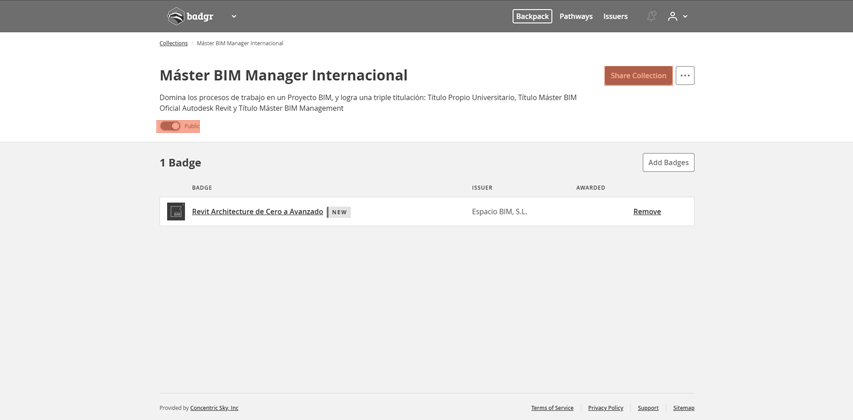Click the Add Badges button
This screenshot has height=420, width=853.
tap(668, 162)
